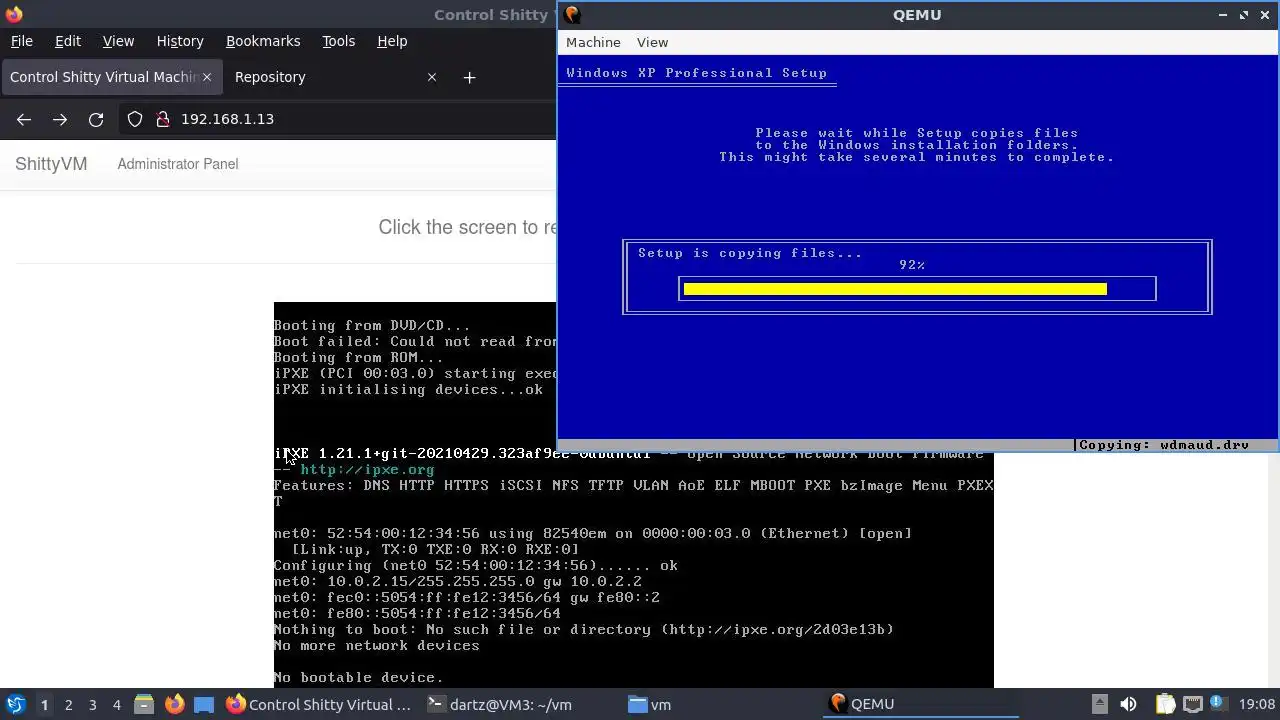Open the Lubuntu start menu
1280x720 pixels.
click(16, 704)
